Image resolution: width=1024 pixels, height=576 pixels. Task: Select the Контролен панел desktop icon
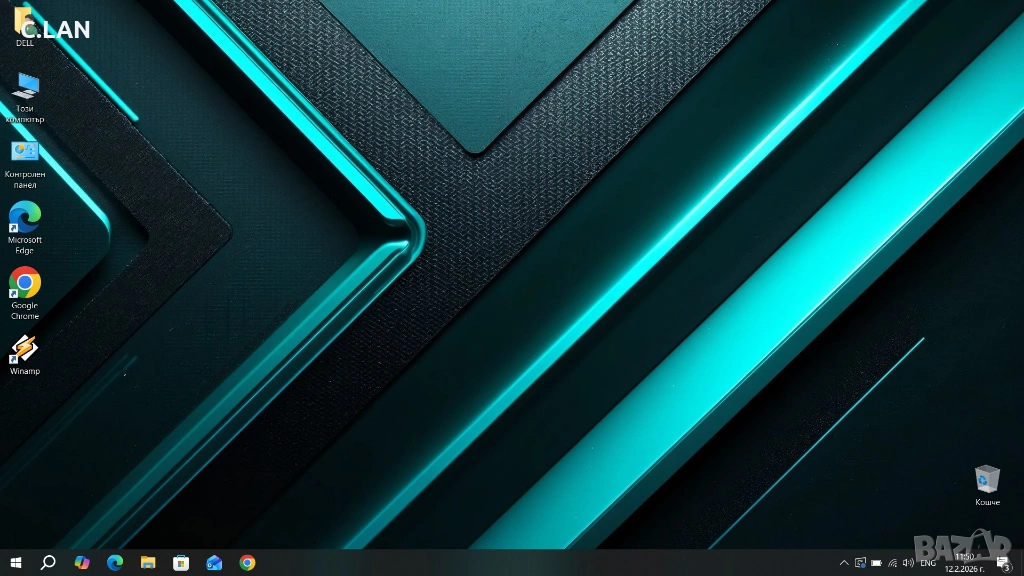tap(24, 153)
